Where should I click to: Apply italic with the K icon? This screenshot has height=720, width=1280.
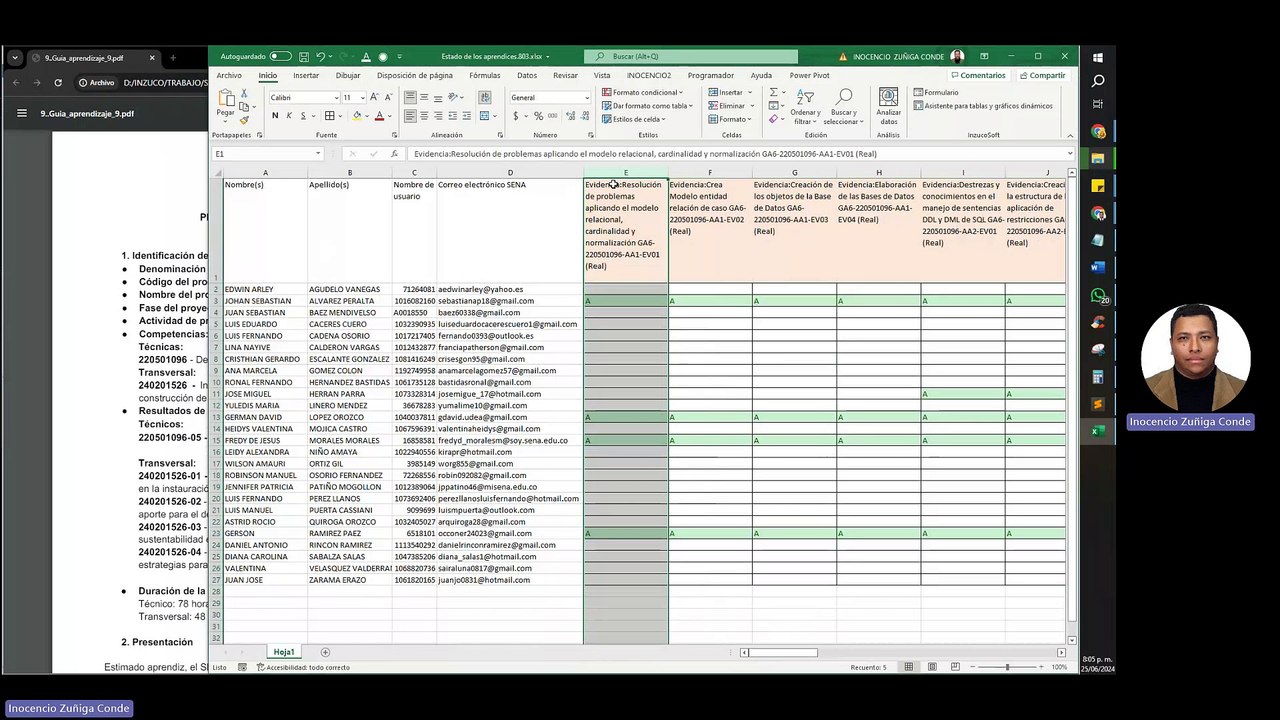point(289,116)
